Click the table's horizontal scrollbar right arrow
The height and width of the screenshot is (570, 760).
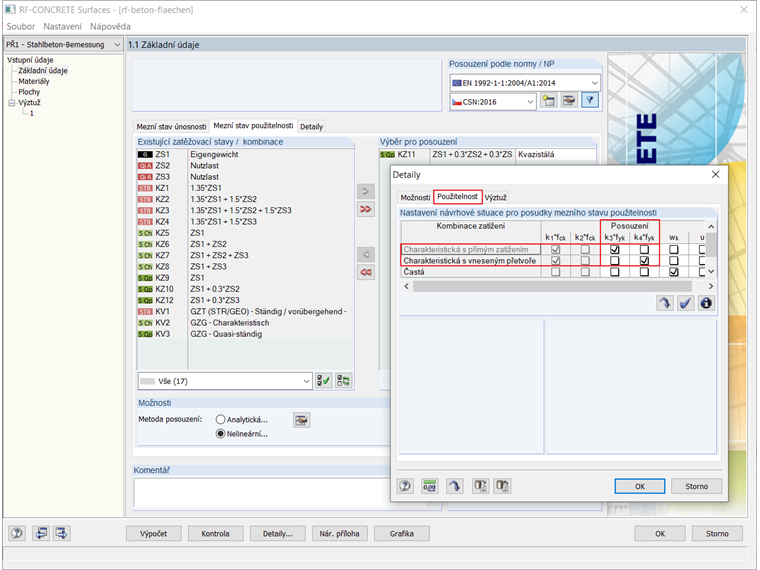point(711,286)
